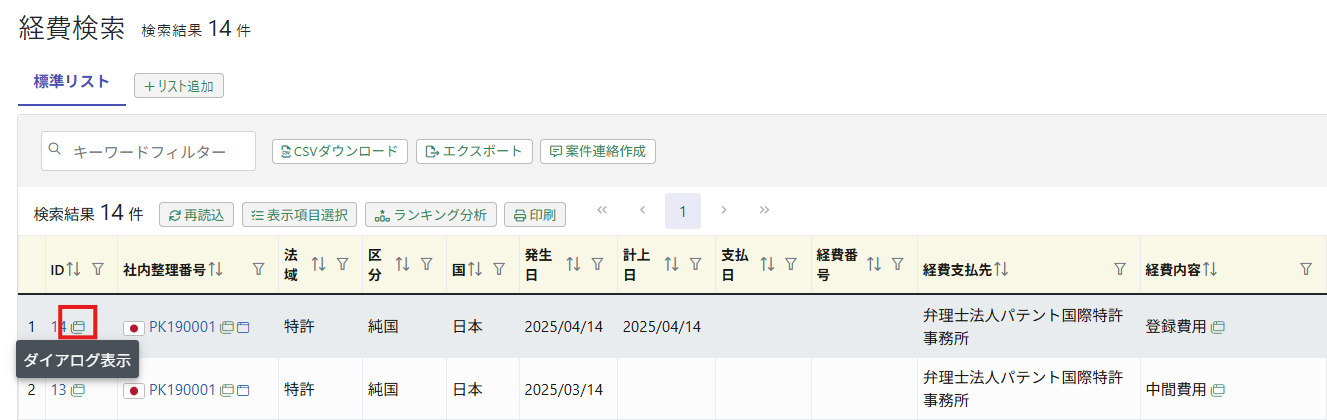Open dialog icon next to PK190001 in row 2

coord(227,390)
